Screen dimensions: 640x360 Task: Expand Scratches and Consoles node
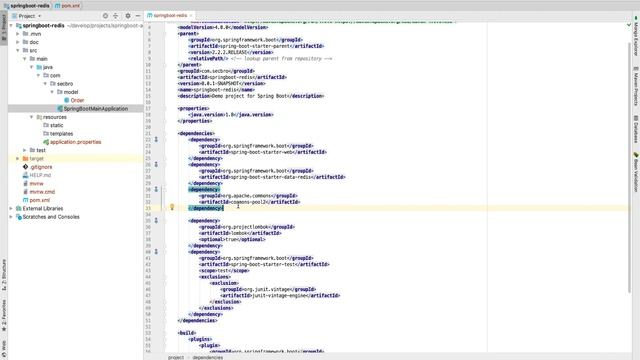pyautogui.click(x=11, y=217)
